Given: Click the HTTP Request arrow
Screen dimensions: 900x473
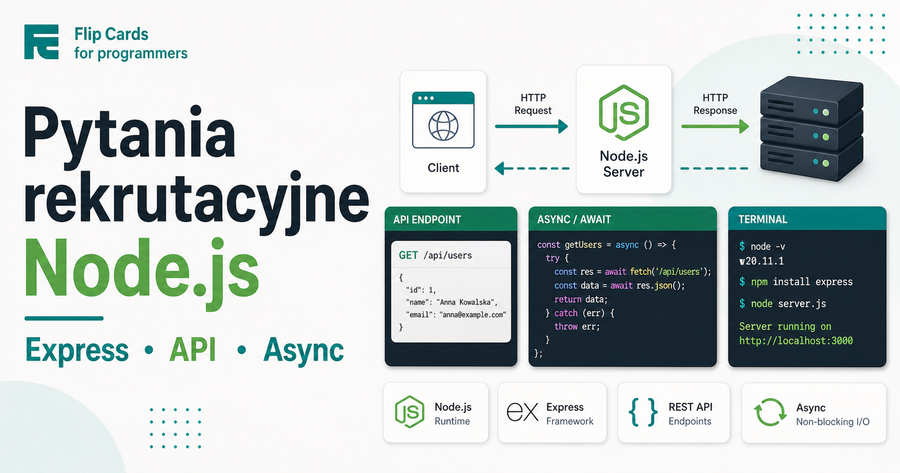Looking at the screenshot, I should tap(532, 126).
